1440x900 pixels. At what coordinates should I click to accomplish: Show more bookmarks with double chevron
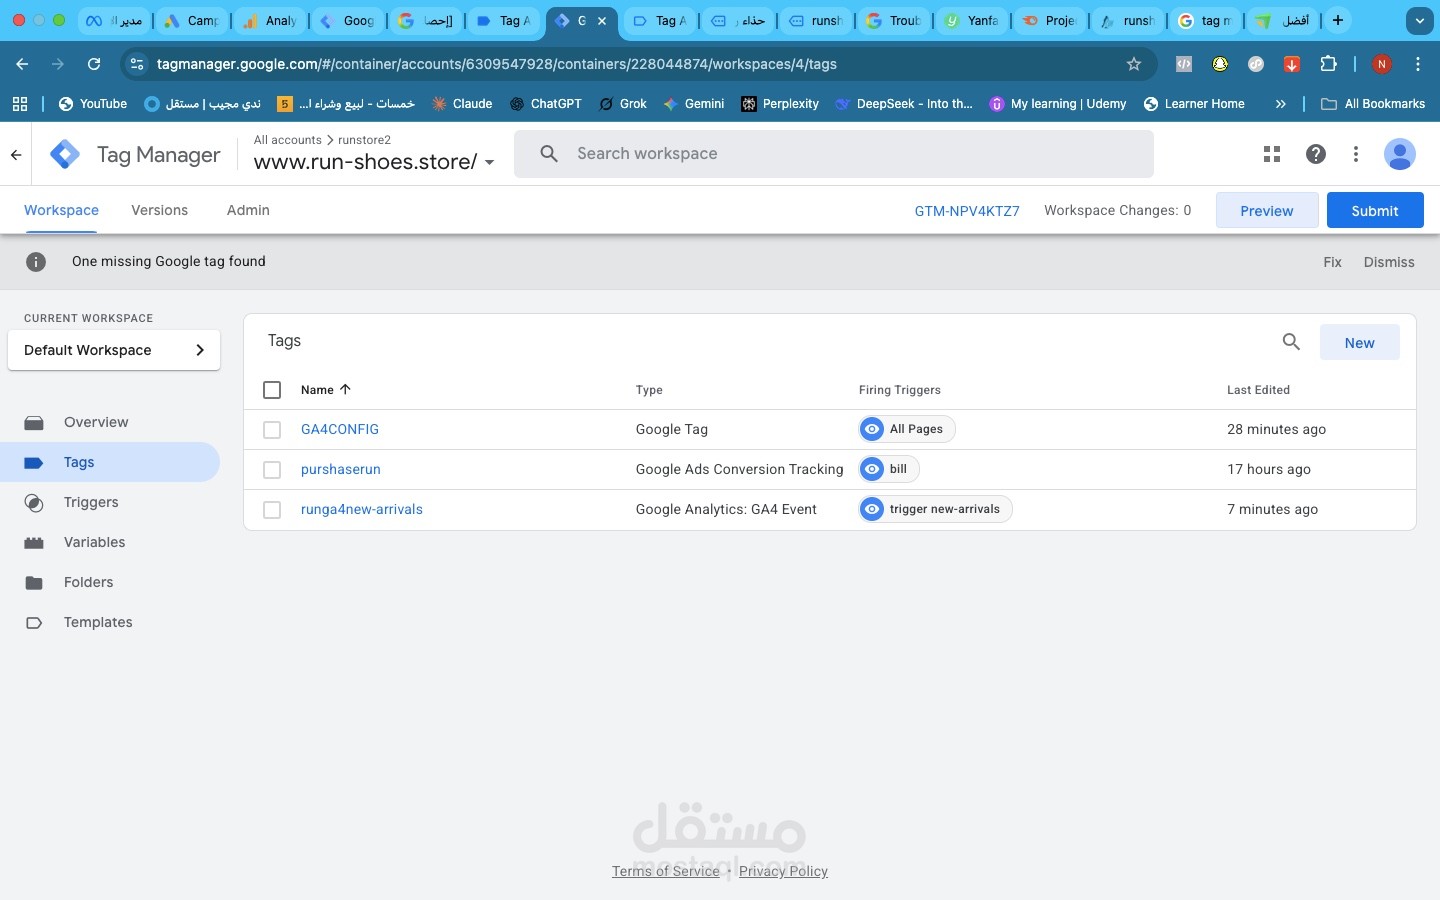click(x=1280, y=104)
